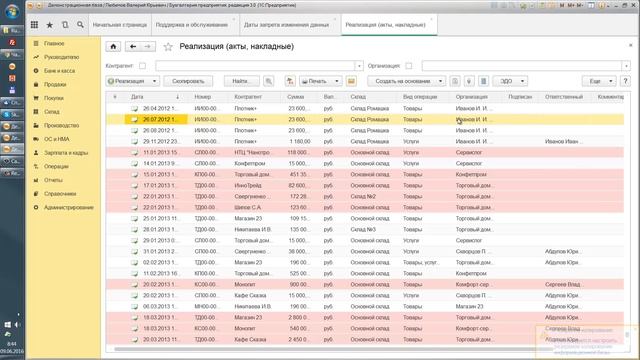Open Главное section in sidebar
The width and height of the screenshot is (640, 360).
pos(54,43)
